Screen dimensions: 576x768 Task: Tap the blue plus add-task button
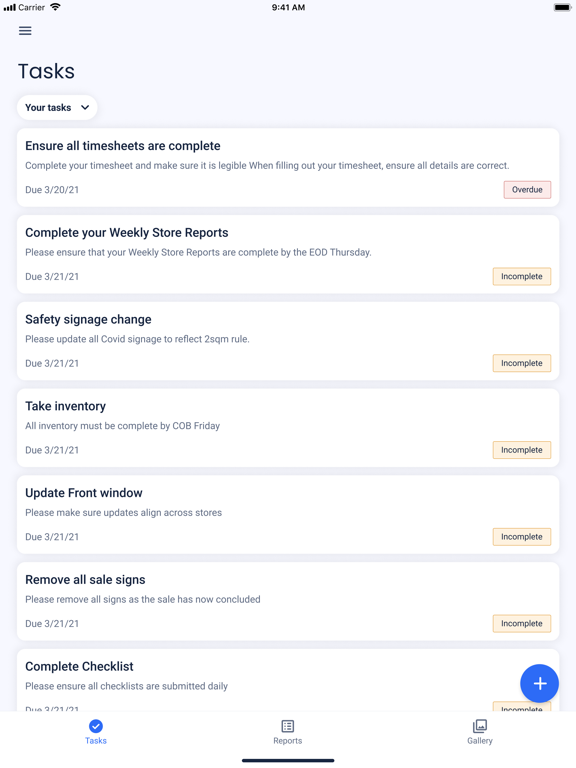tap(539, 683)
